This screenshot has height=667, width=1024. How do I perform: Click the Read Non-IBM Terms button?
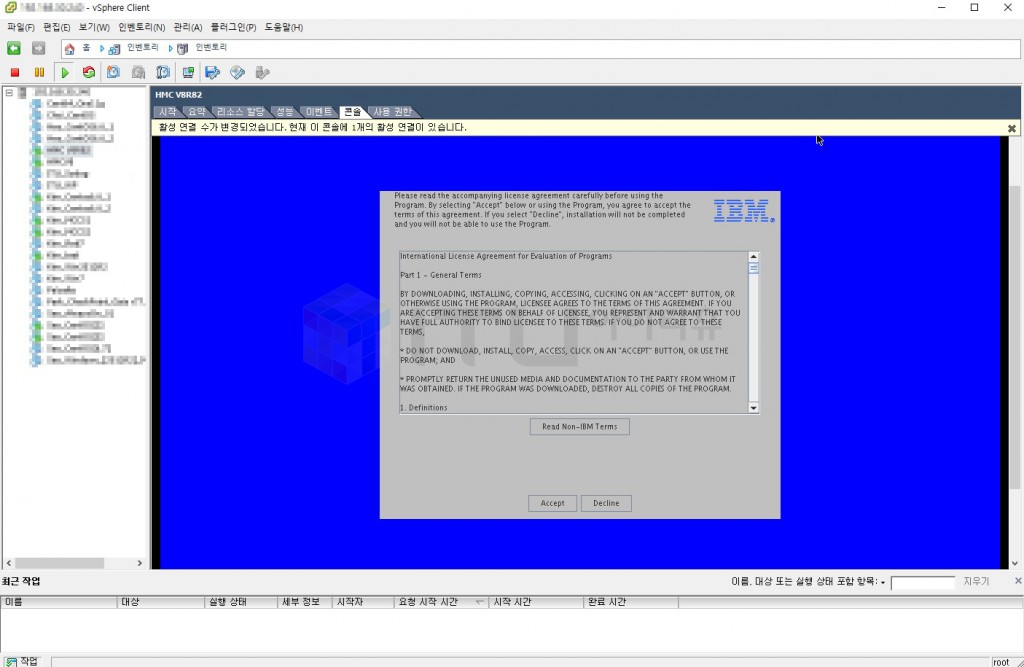click(x=579, y=427)
